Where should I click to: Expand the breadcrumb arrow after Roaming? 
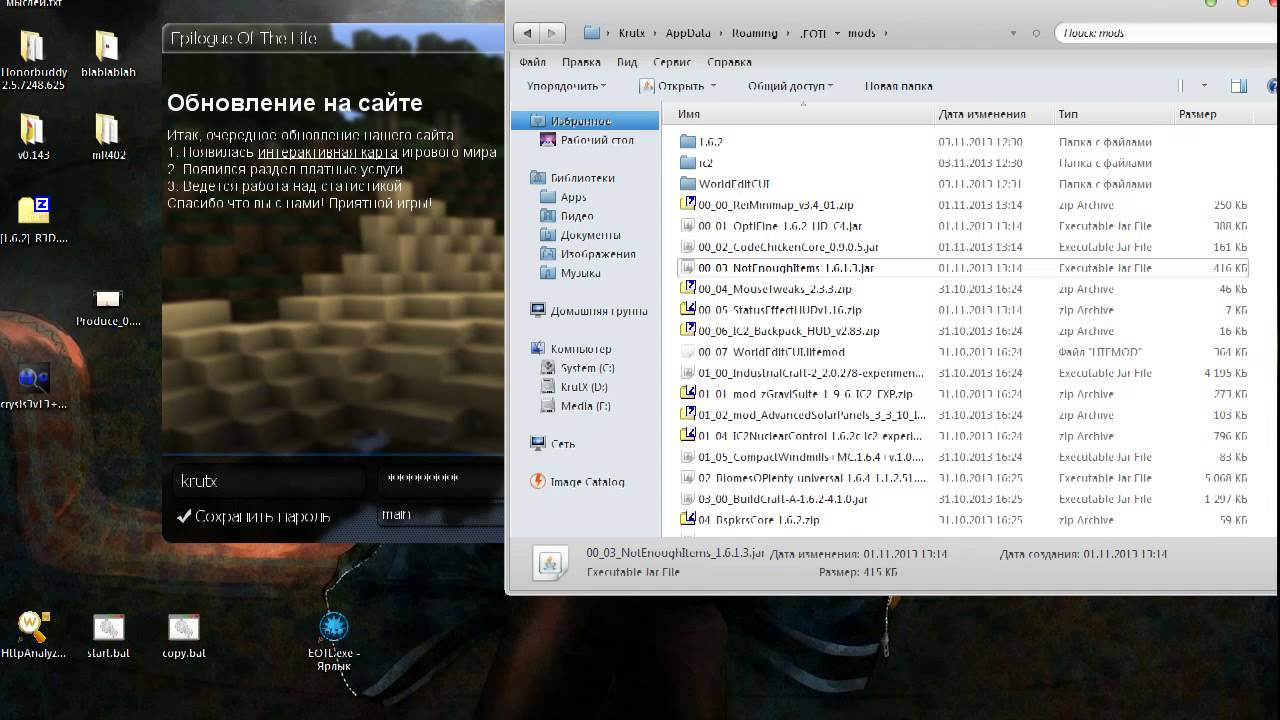tap(789, 33)
